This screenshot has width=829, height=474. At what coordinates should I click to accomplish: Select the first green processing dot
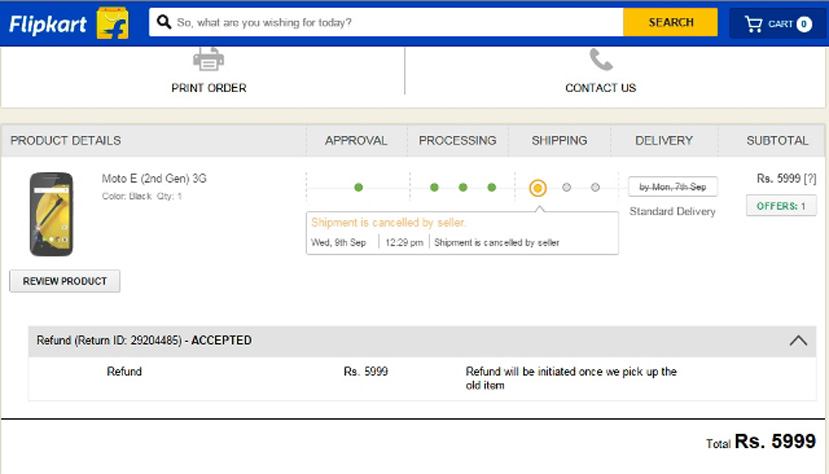[x=434, y=187]
